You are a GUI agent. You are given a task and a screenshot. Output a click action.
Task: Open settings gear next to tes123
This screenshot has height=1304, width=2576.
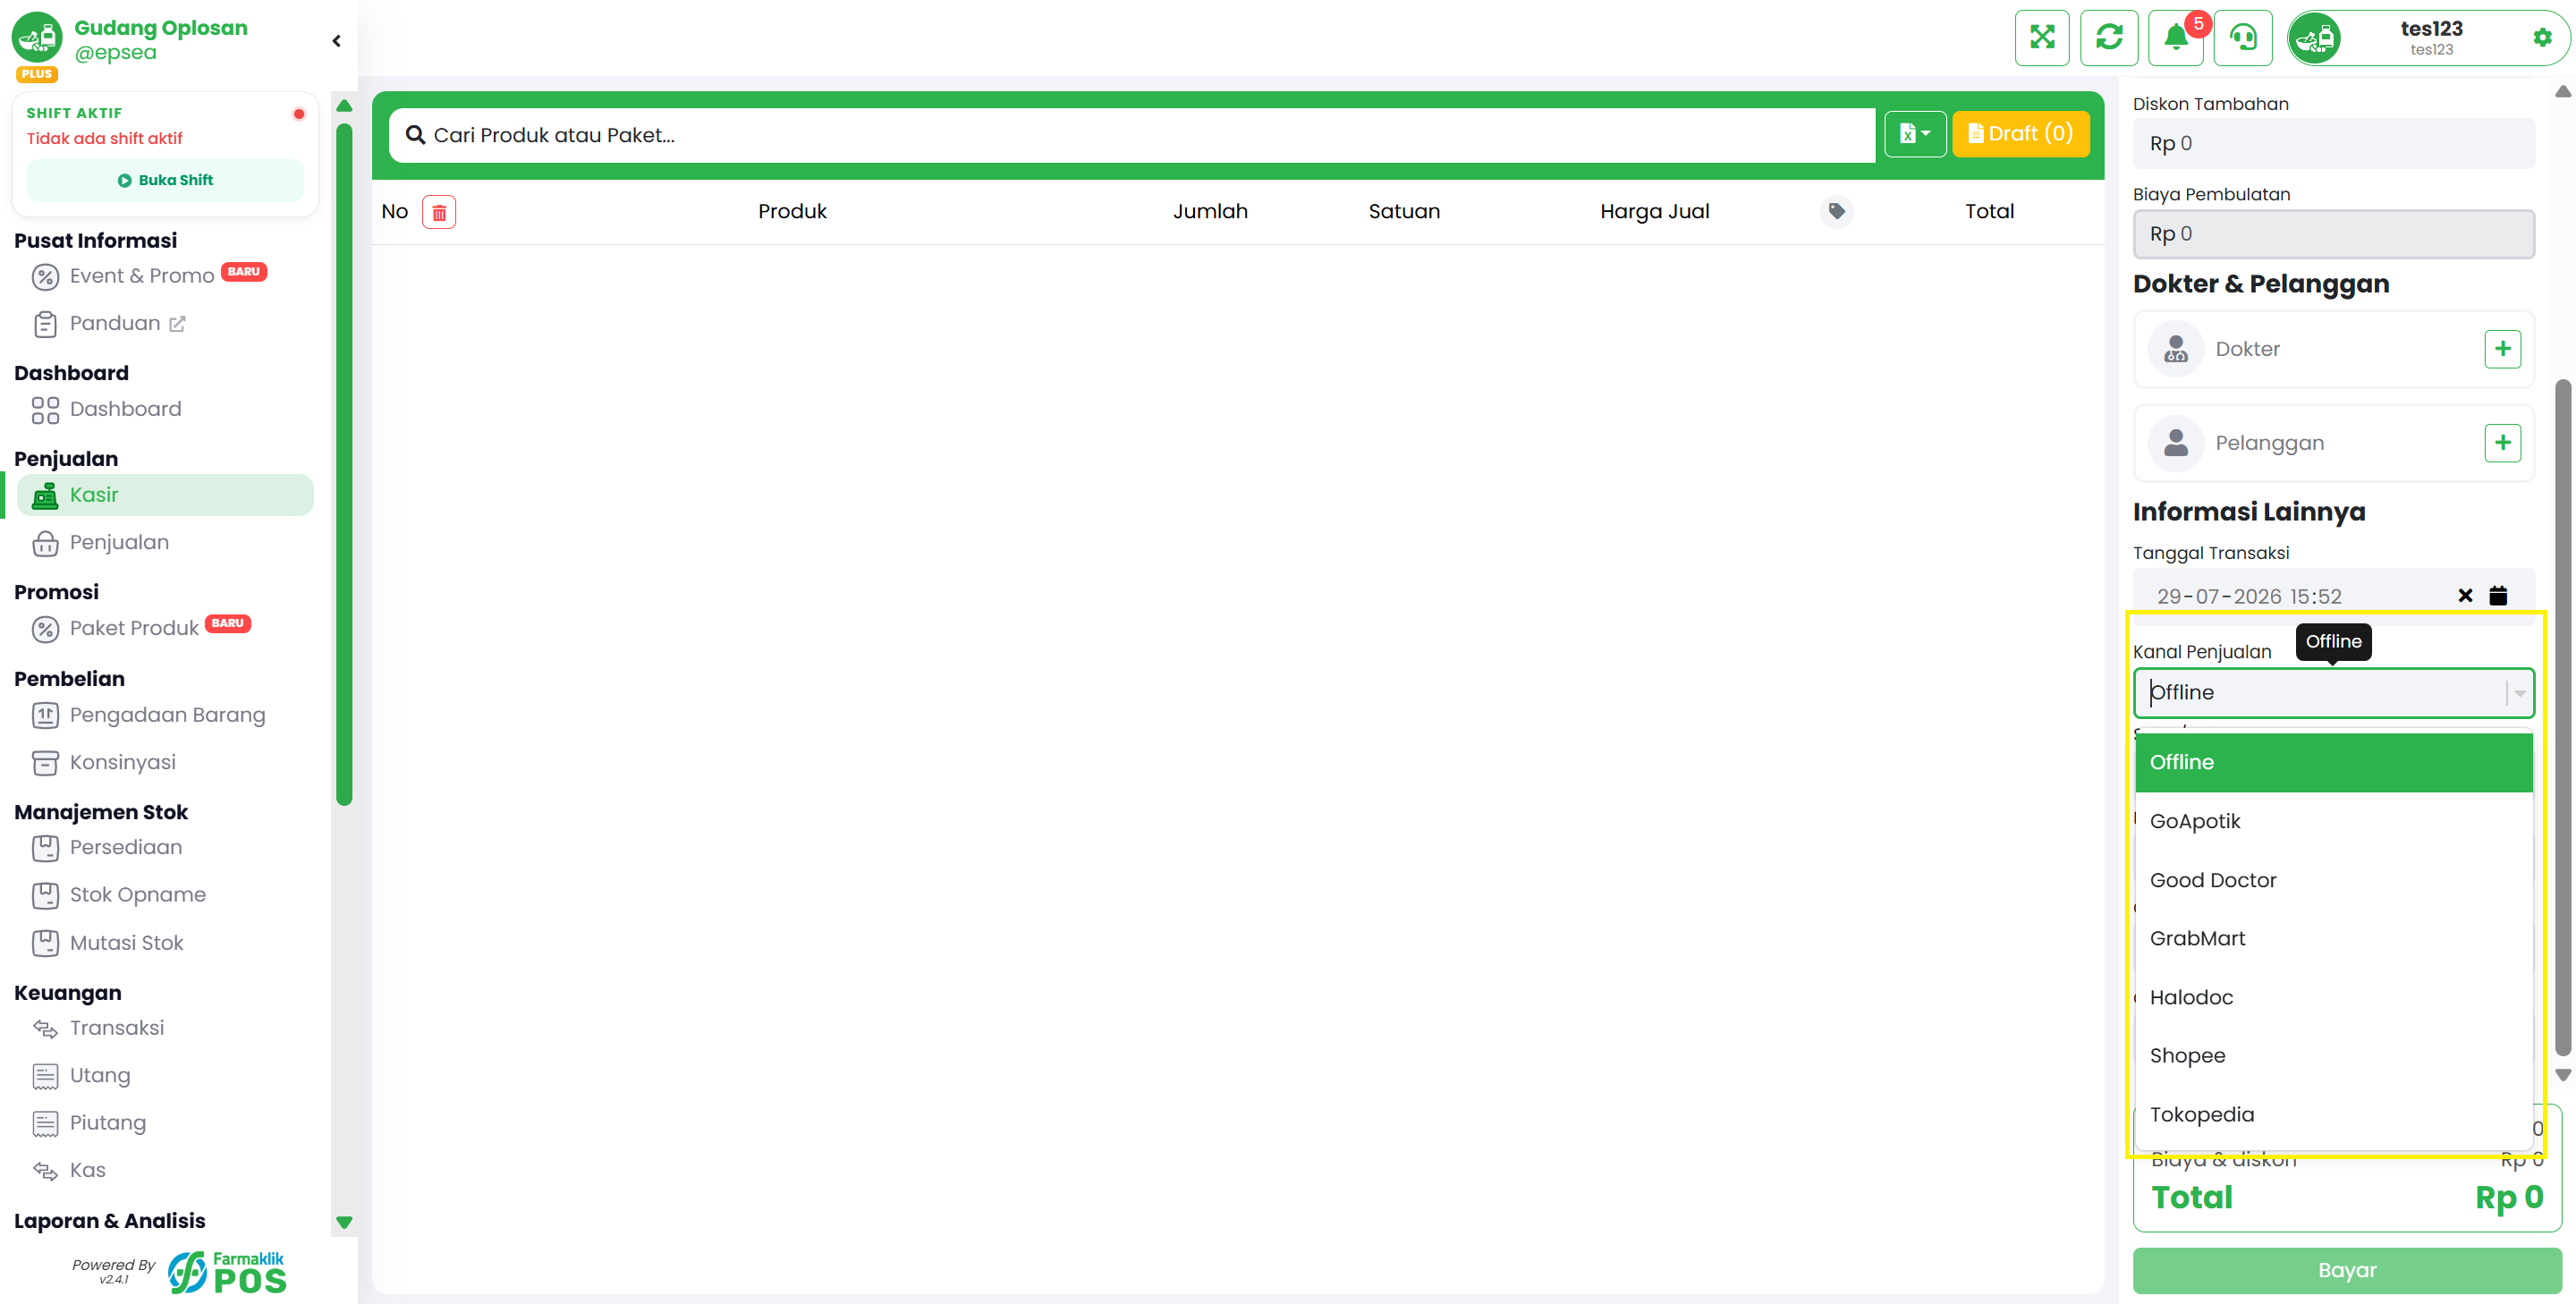pyautogui.click(x=2542, y=38)
